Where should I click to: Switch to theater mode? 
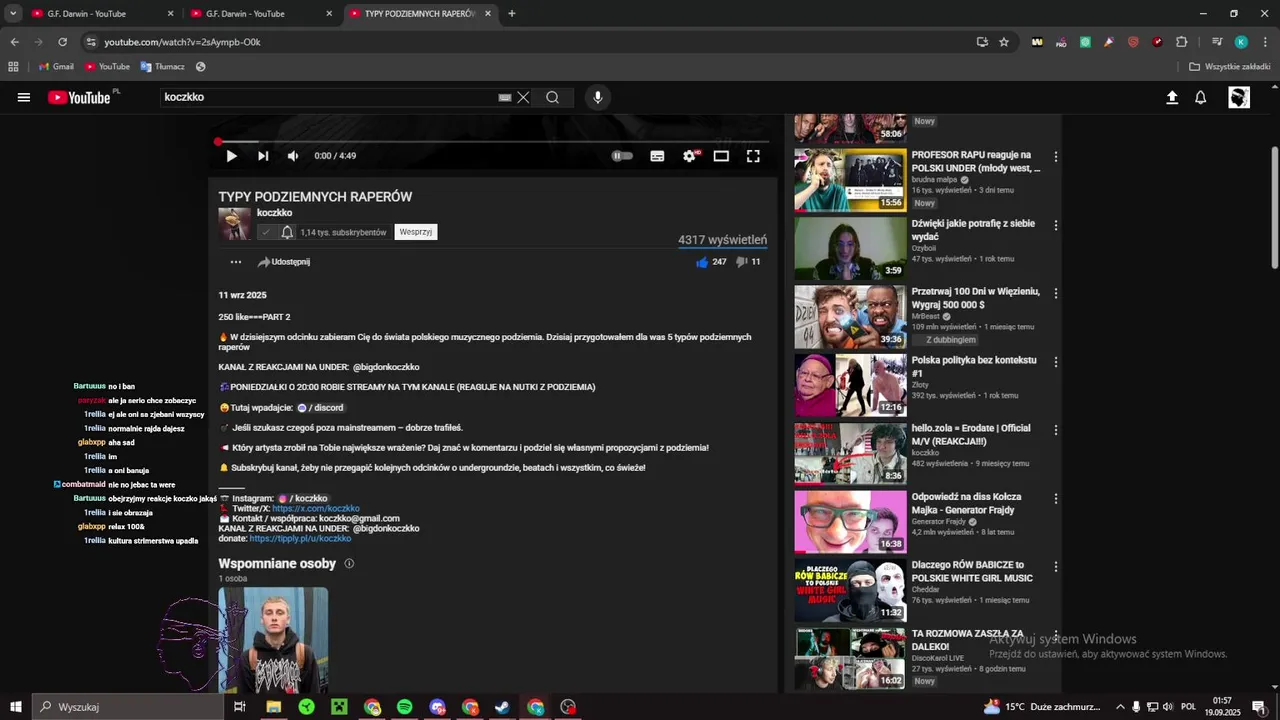click(x=721, y=156)
